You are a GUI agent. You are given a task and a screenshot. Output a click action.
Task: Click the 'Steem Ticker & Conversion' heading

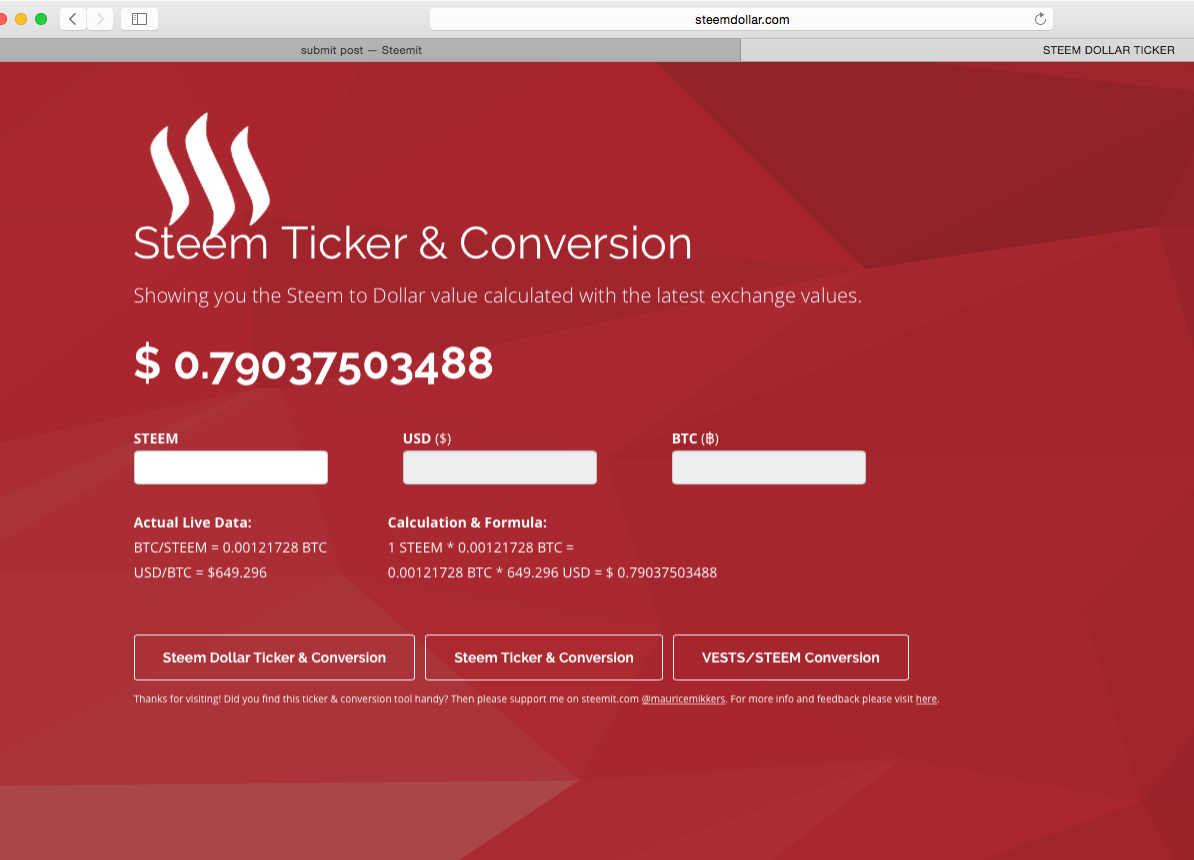413,243
